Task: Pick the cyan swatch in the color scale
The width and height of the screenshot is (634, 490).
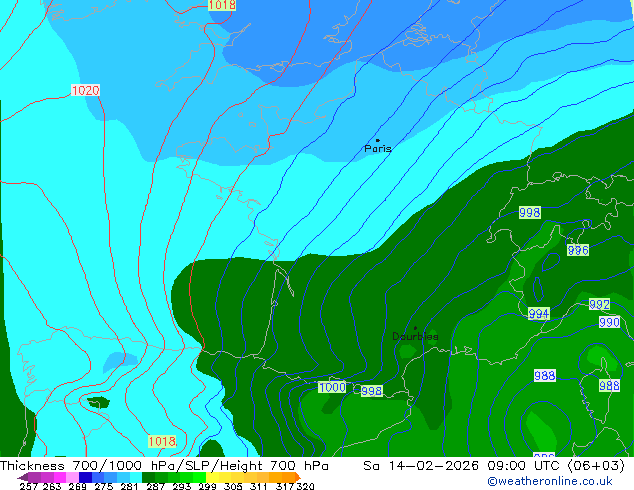Action: (136, 477)
